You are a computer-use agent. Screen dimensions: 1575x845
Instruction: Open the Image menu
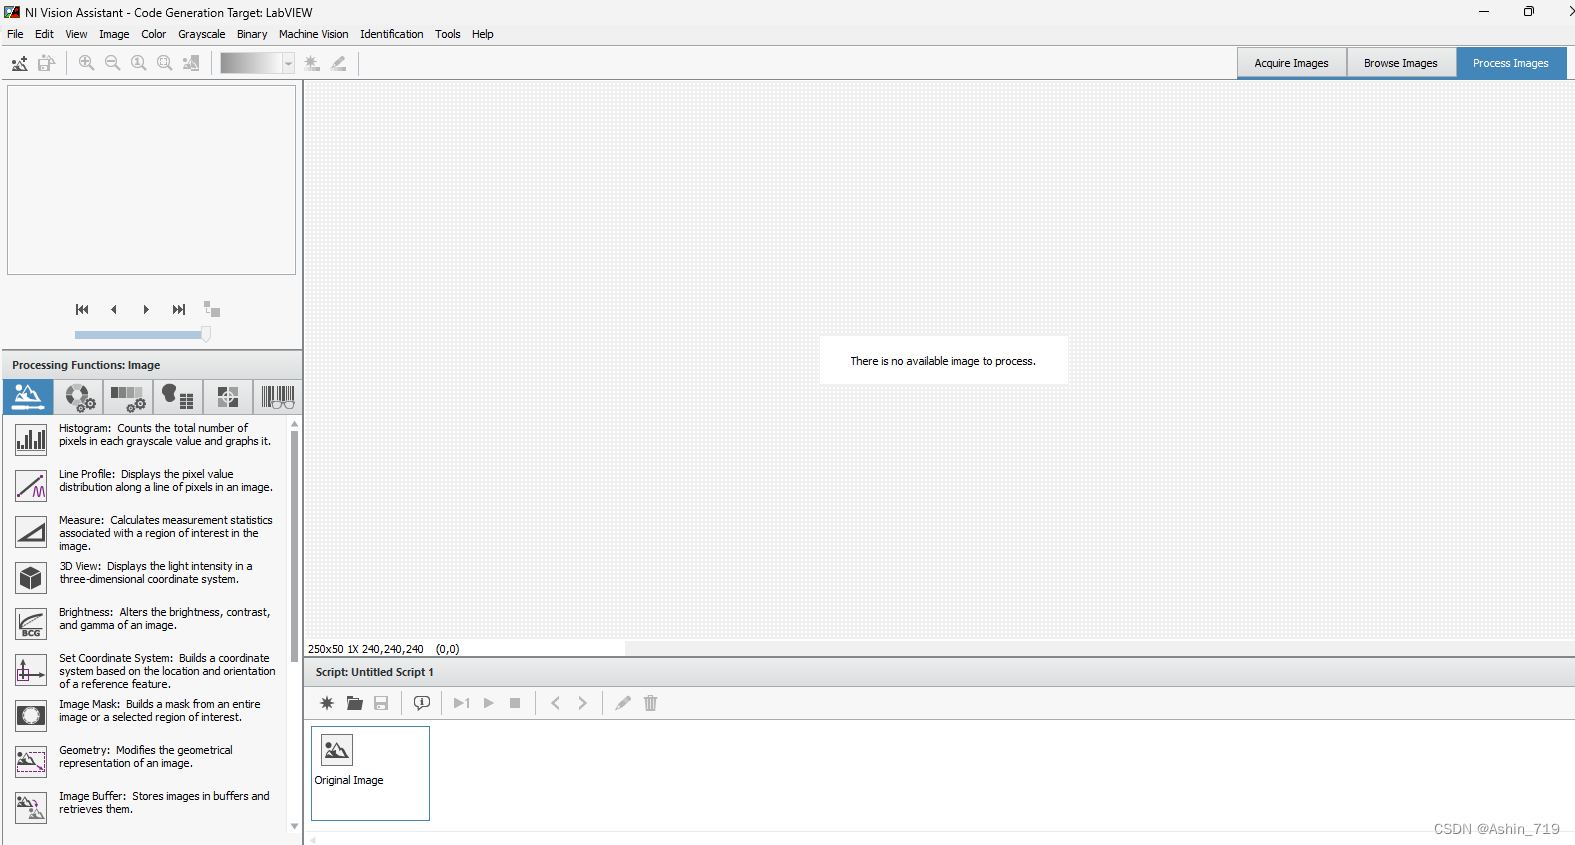coord(114,34)
